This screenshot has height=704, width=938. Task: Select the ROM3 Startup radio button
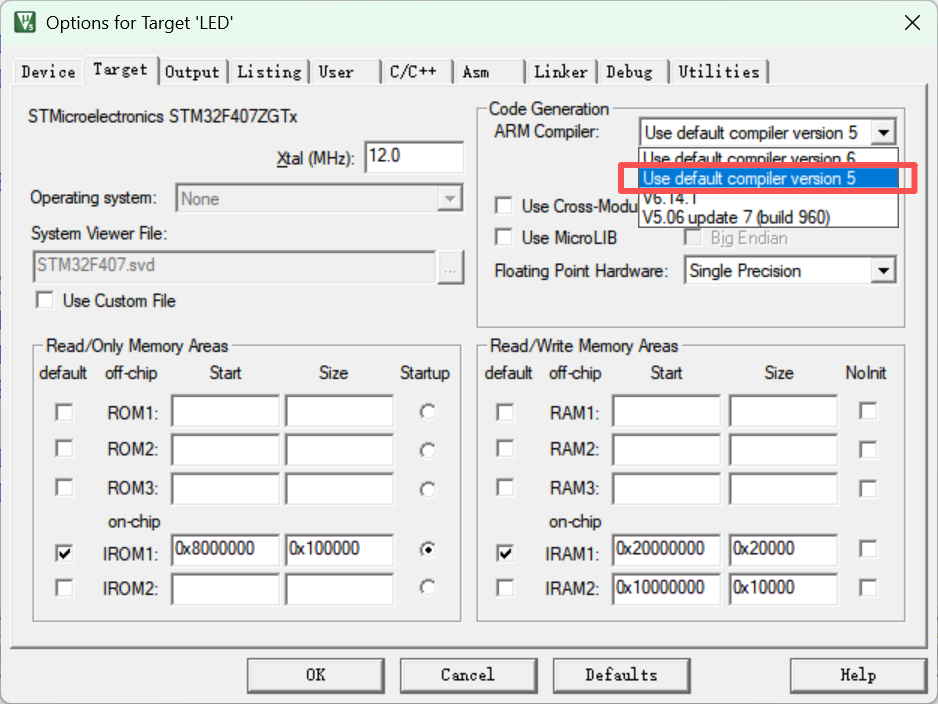428,489
